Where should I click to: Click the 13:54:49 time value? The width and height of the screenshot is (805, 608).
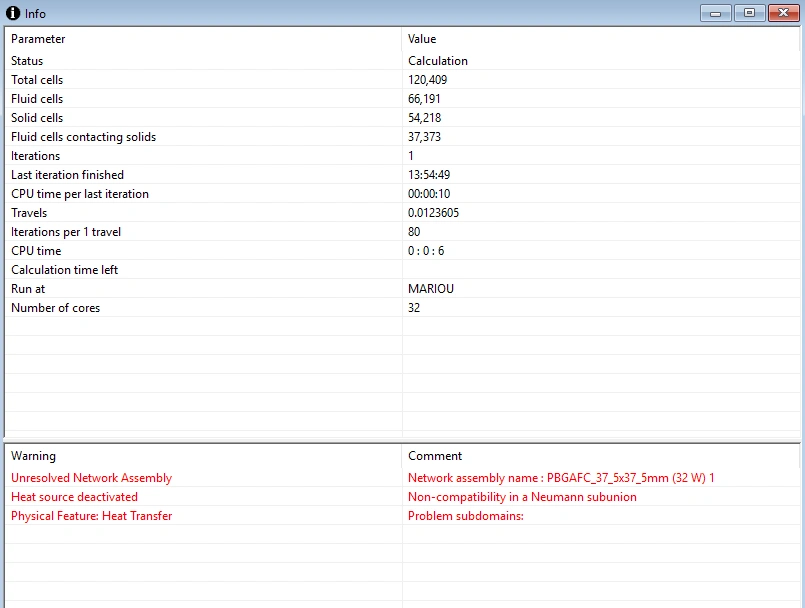click(429, 175)
